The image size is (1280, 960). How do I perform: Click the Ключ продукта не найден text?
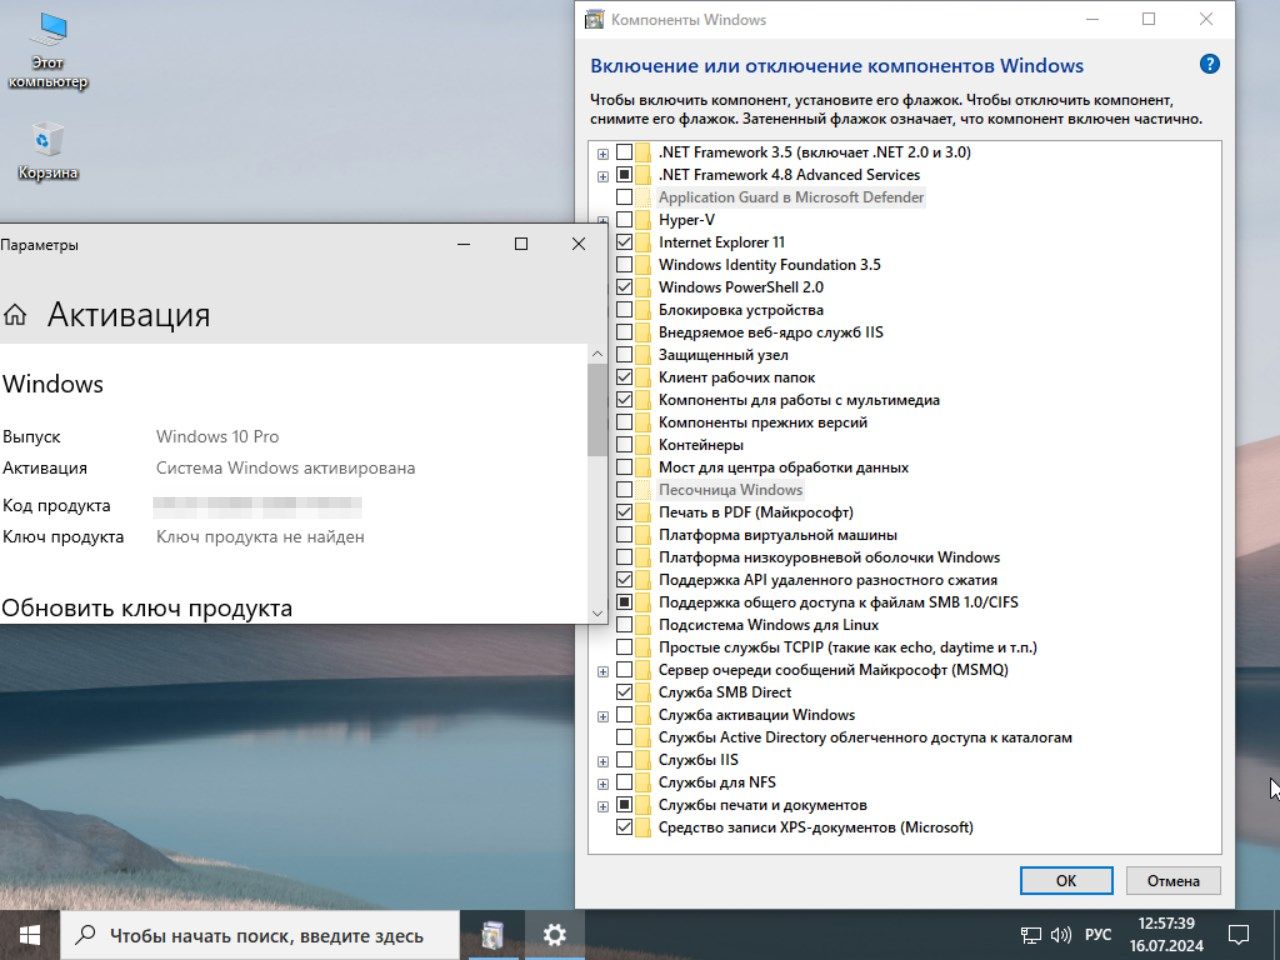260,537
